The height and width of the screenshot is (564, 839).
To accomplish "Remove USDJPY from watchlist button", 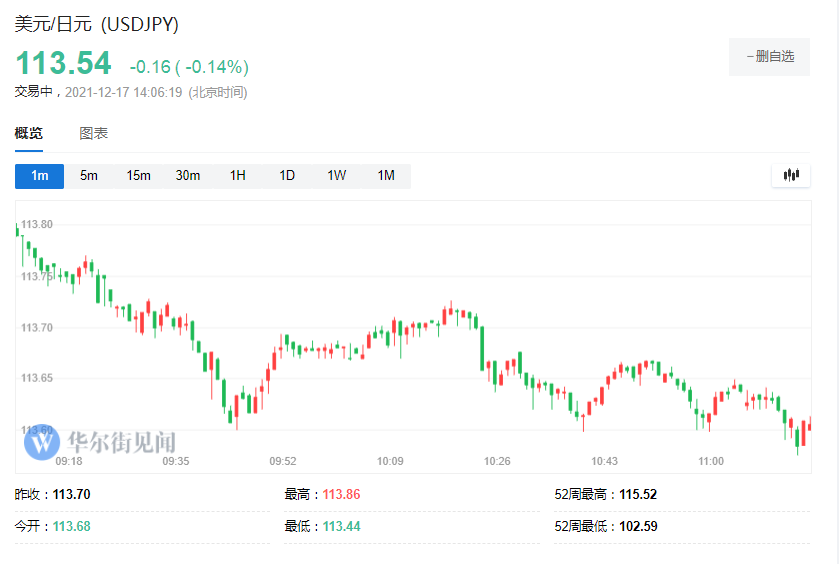I will tap(769, 57).
